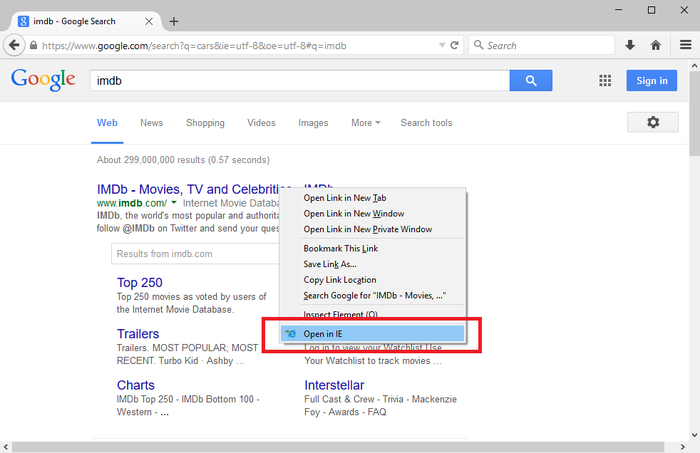Go back using the browser back arrow

pyautogui.click(x=14, y=45)
